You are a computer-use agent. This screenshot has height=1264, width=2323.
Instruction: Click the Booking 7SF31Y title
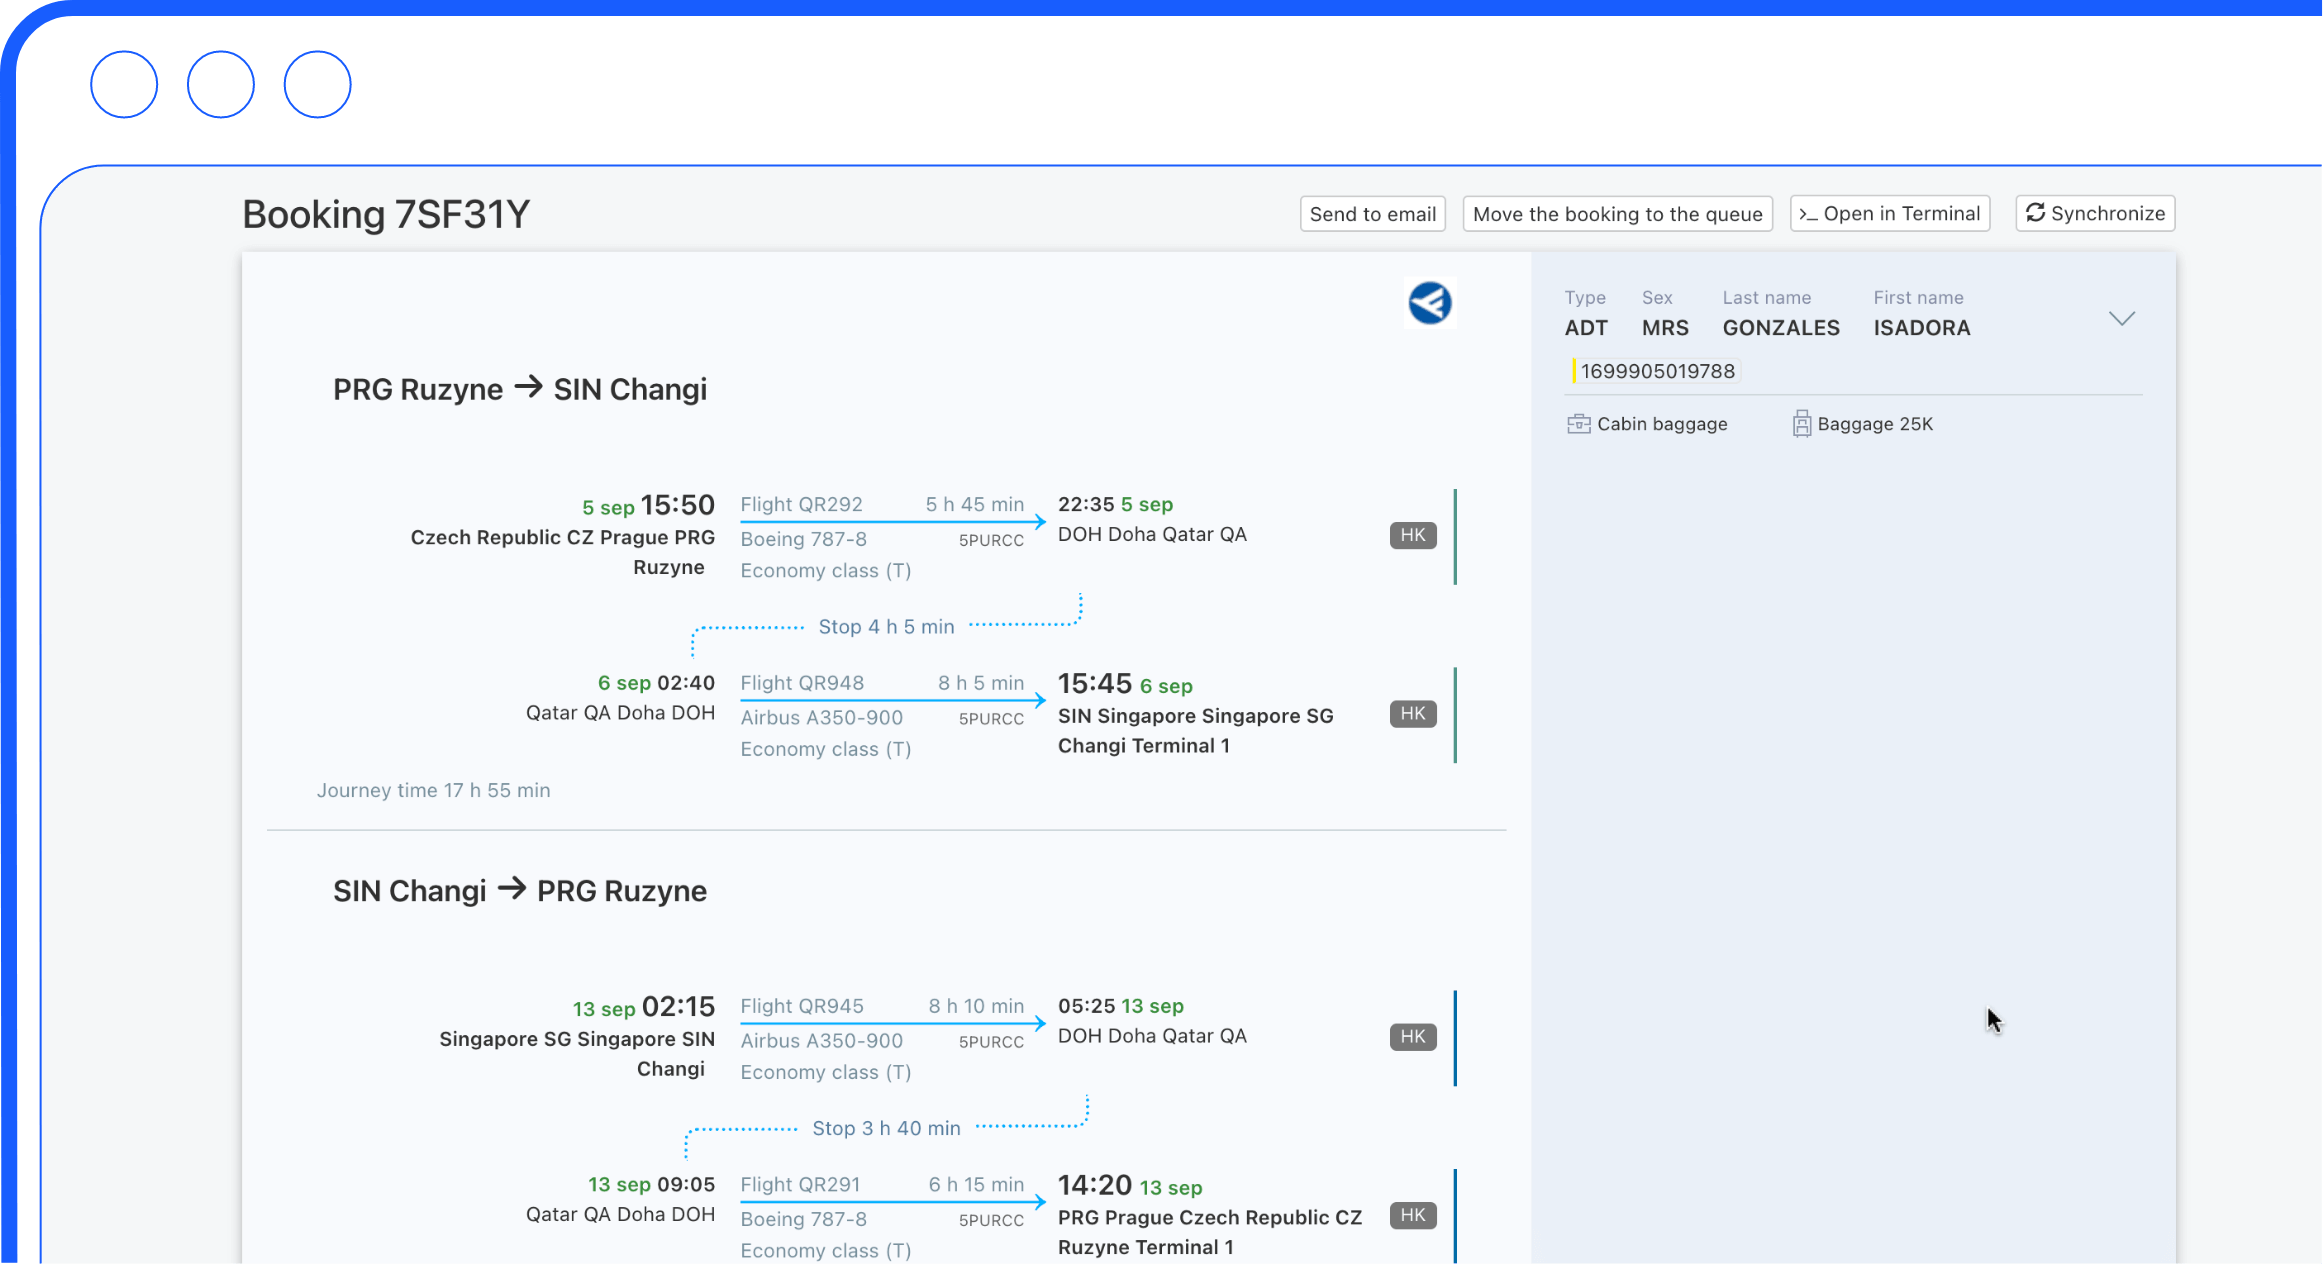point(386,214)
